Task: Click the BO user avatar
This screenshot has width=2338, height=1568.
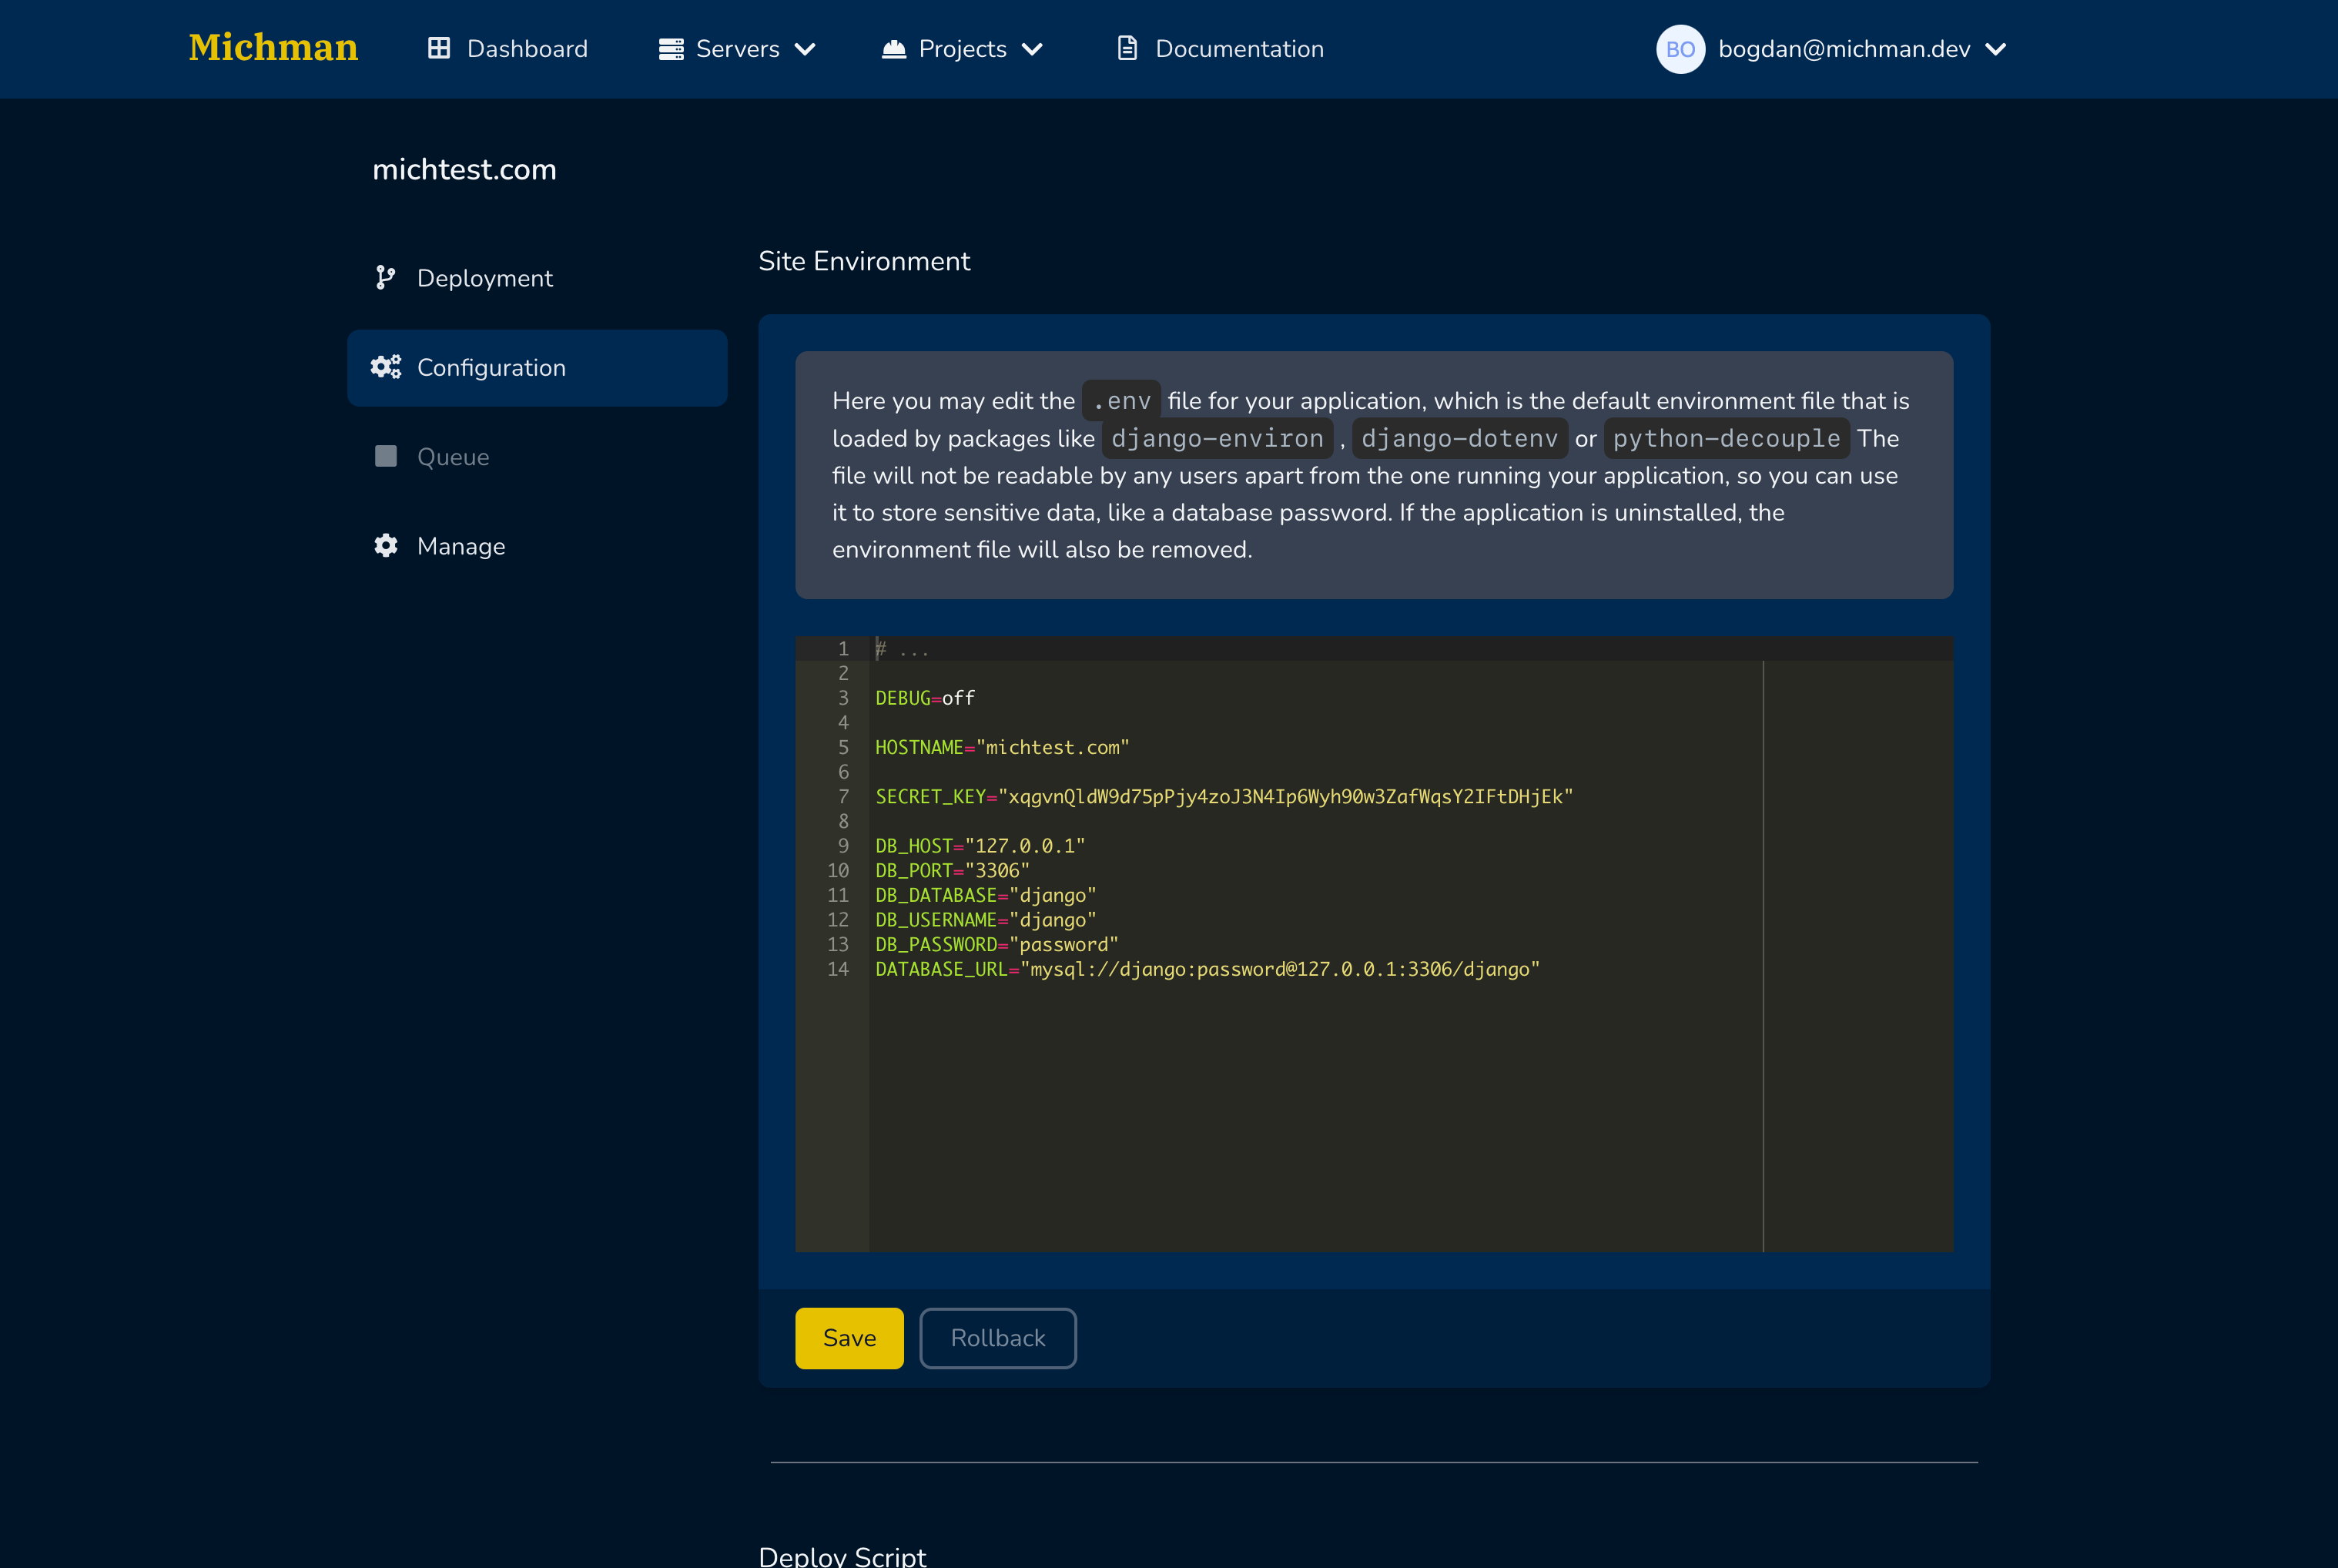Action: pyautogui.click(x=1680, y=49)
